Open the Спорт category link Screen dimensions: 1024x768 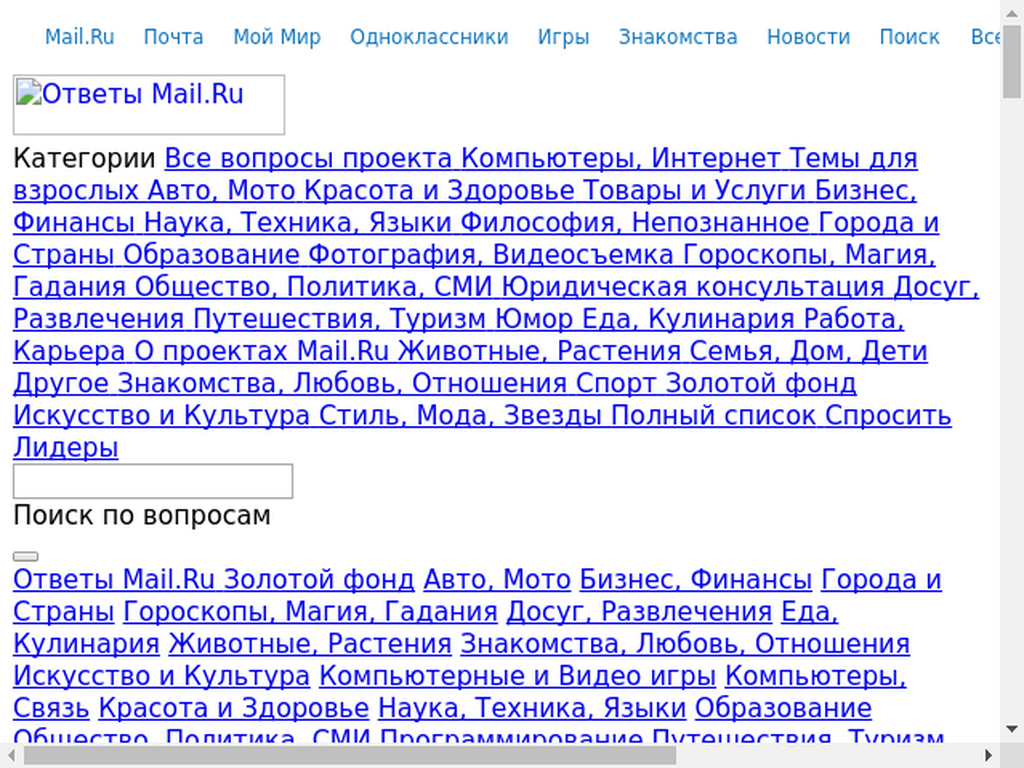616,383
